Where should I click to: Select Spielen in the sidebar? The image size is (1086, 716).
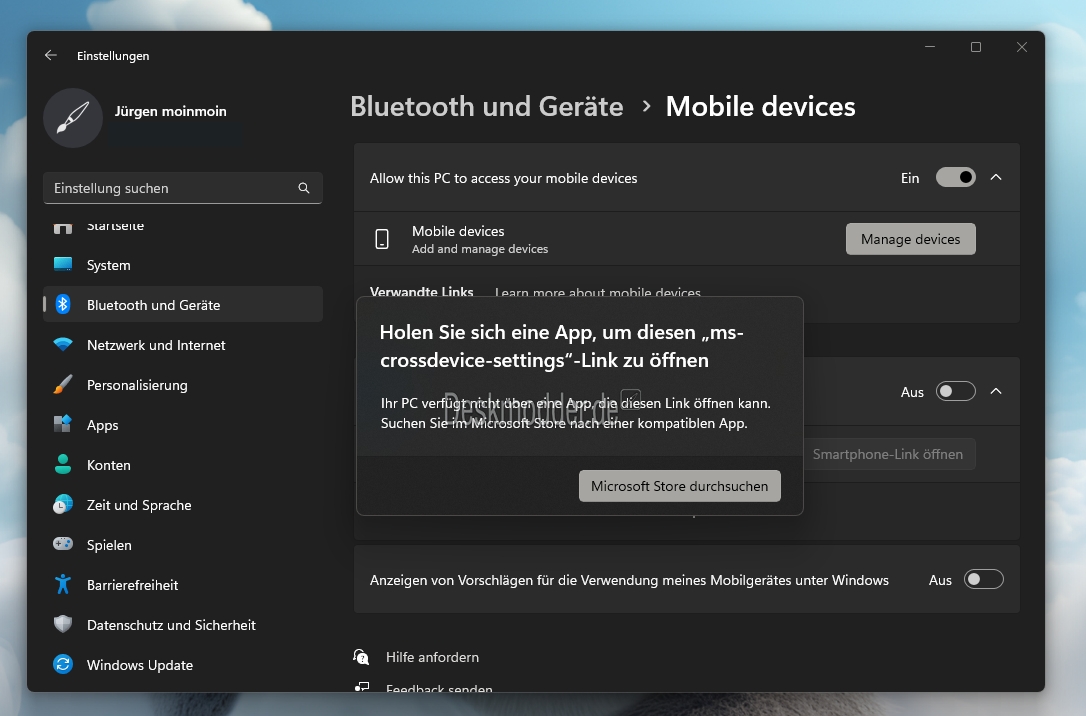183,545
